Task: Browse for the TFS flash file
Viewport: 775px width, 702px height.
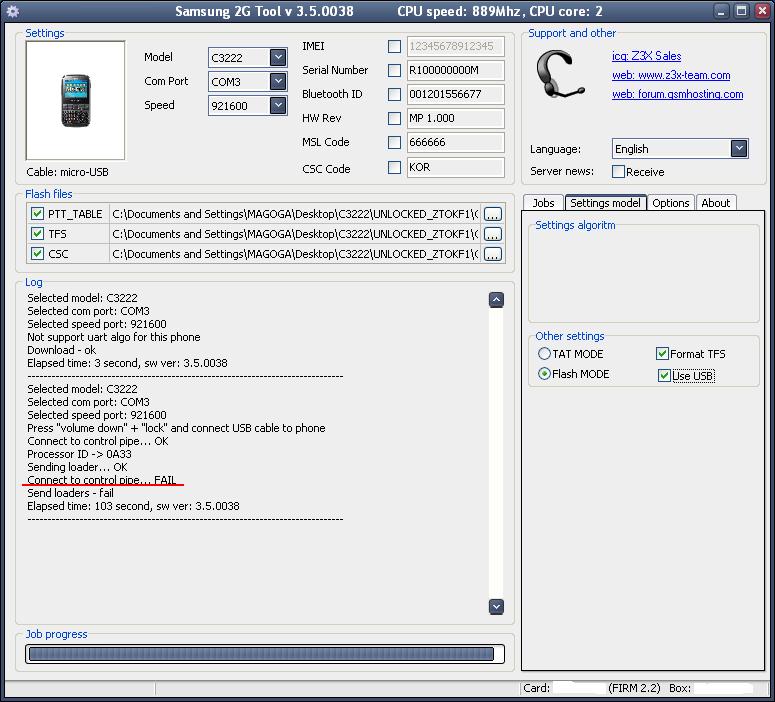Action: 493,234
